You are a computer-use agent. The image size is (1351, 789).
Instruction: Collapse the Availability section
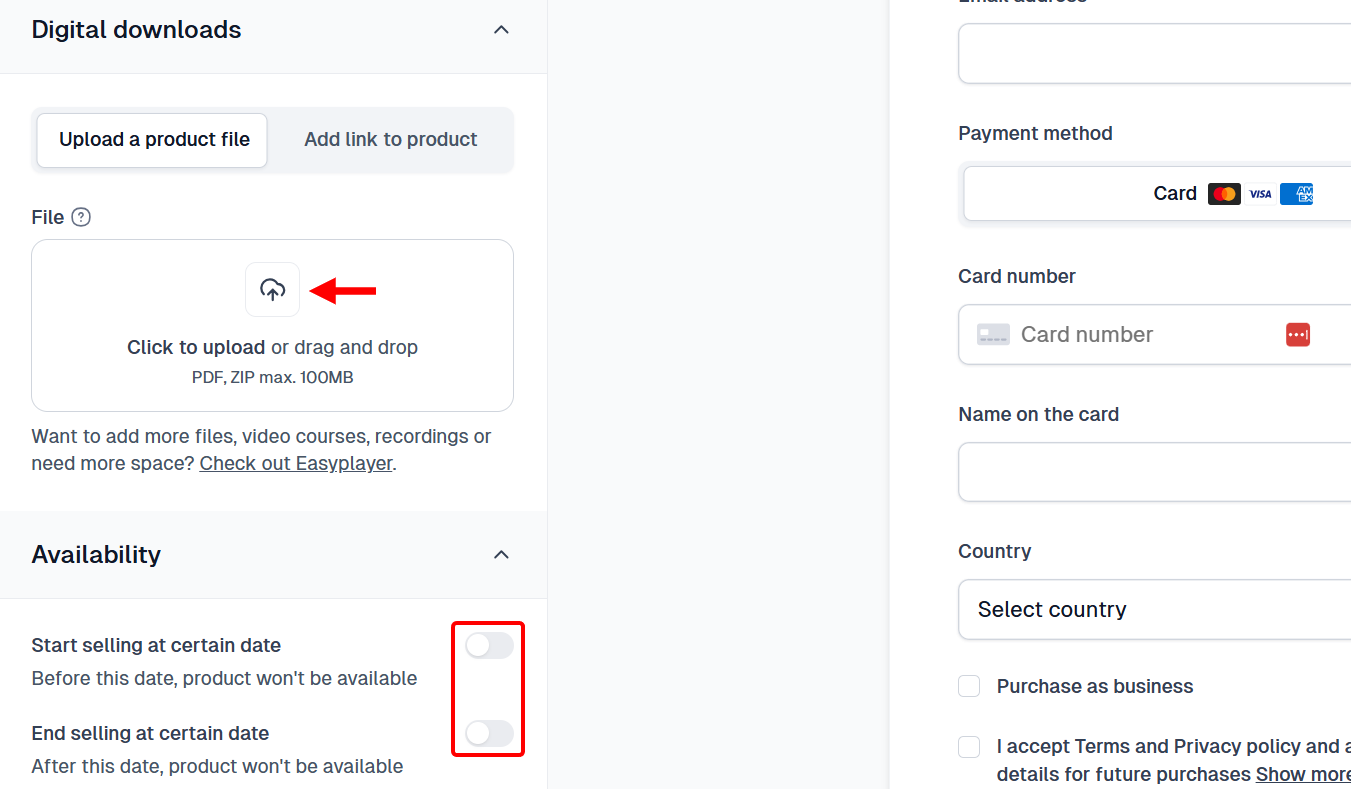501,554
